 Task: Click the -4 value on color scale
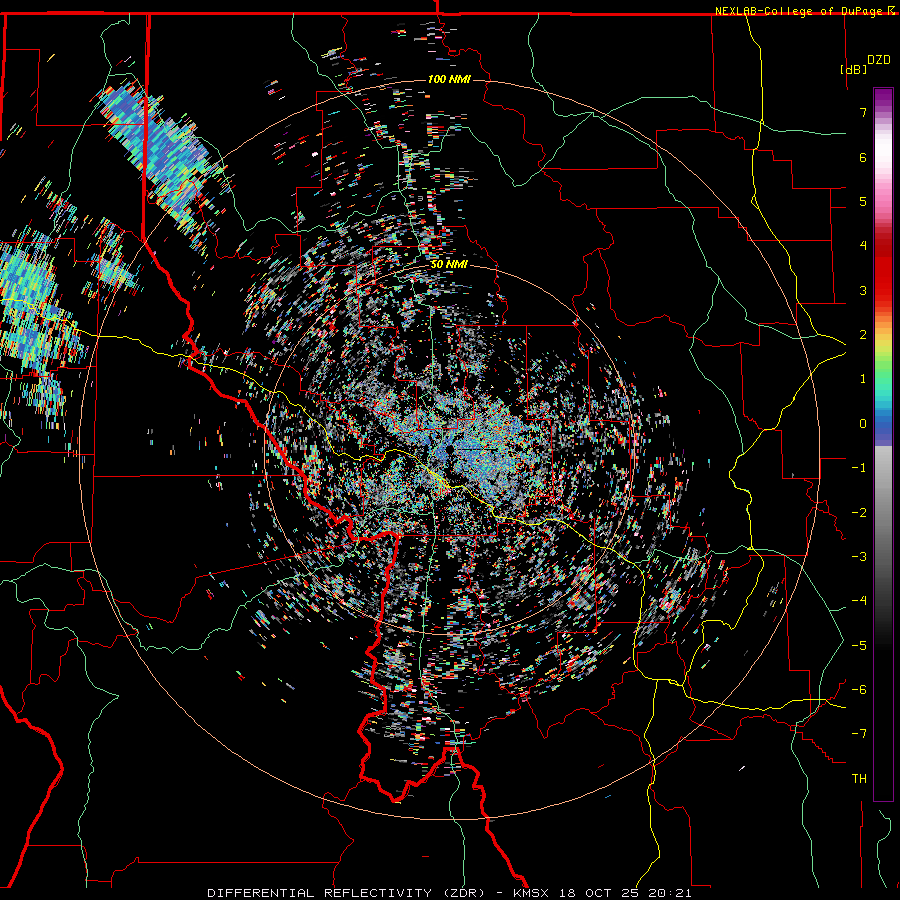(859, 601)
